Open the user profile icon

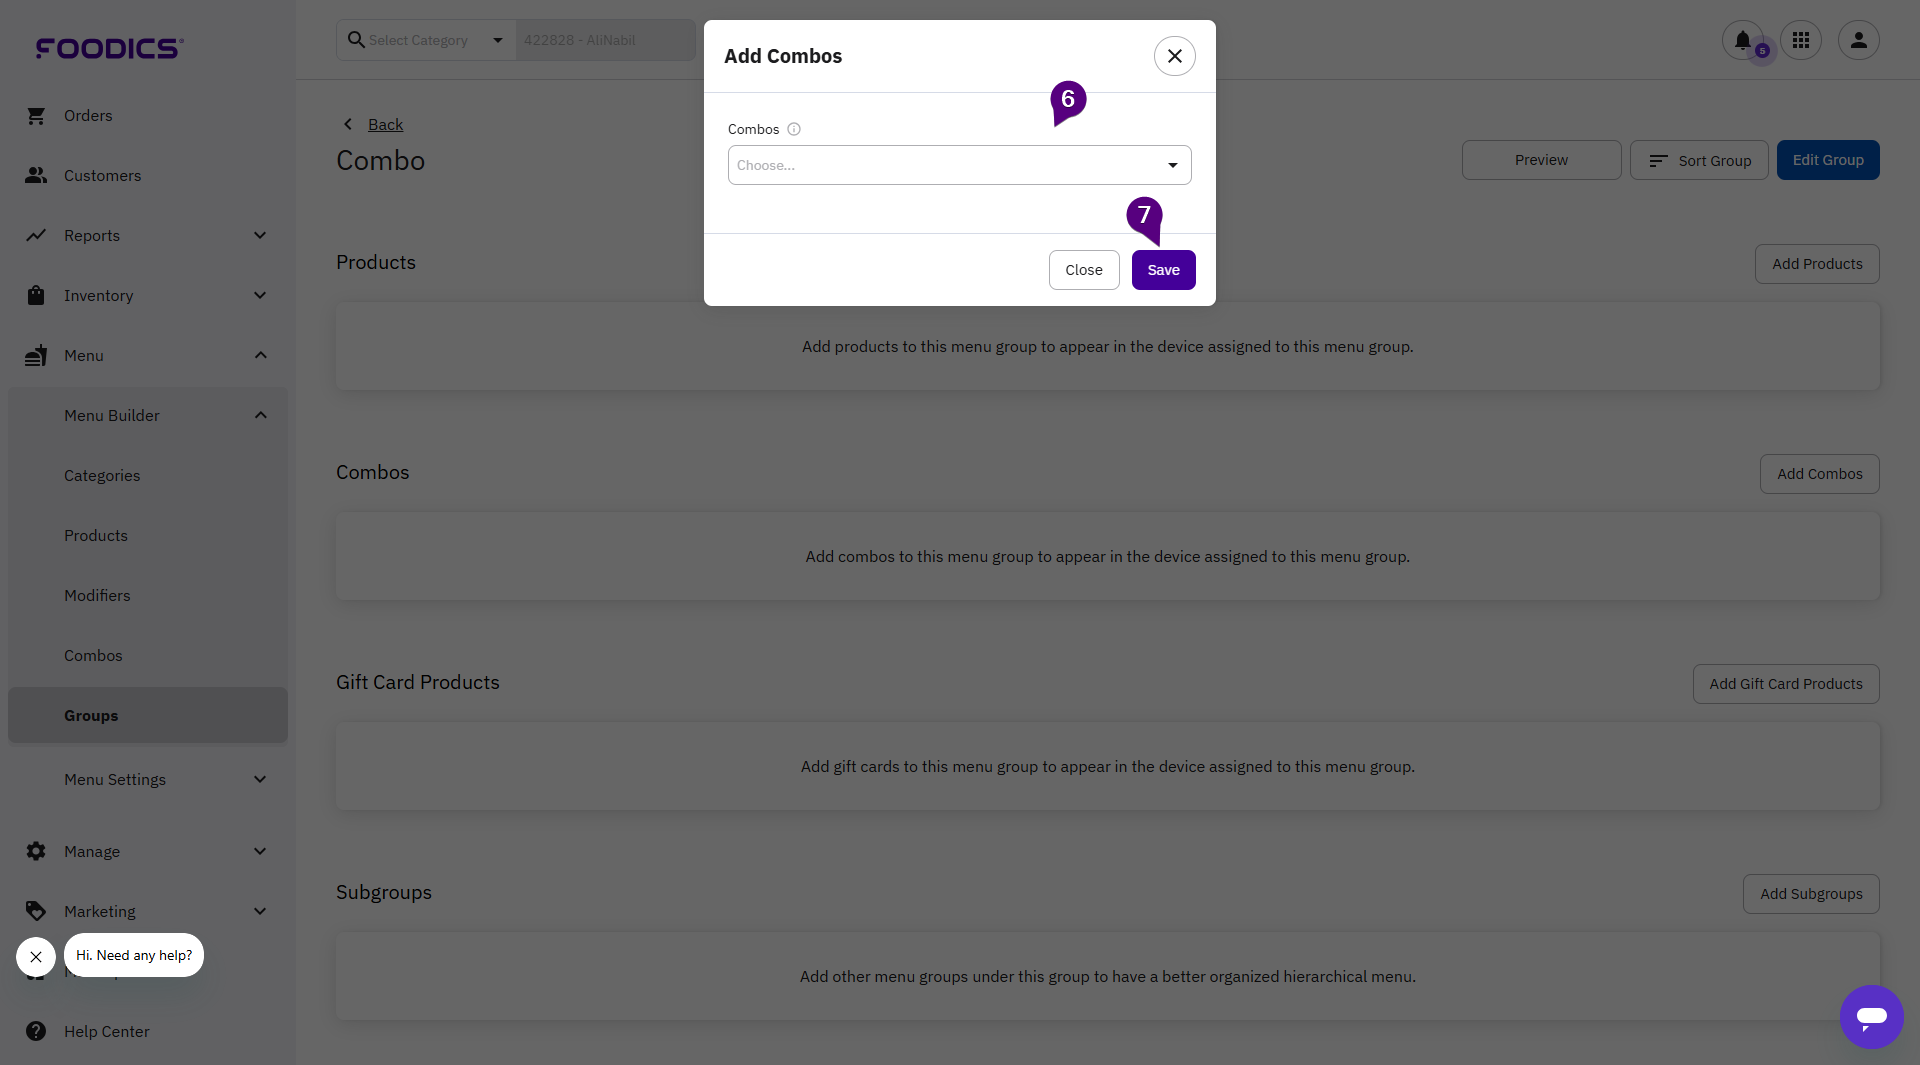pyautogui.click(x=1858, y=40)
